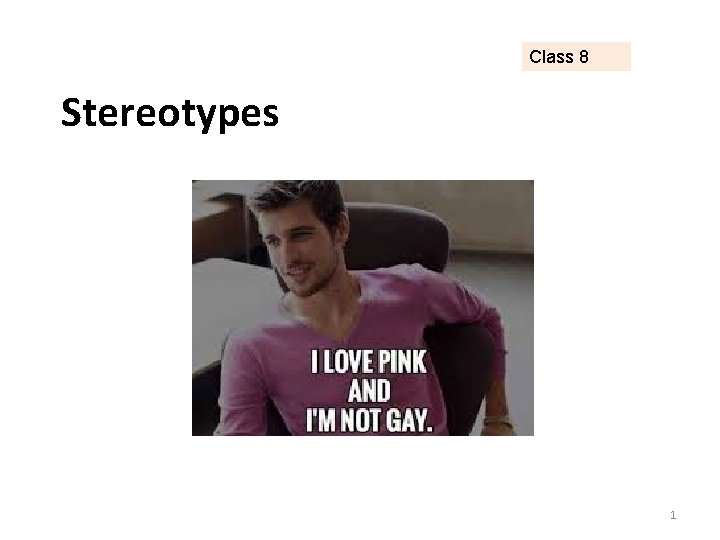Select the "I LOVE PINK" caption line
The height and width of the screenshot is (540, 720).
[369, 361]
